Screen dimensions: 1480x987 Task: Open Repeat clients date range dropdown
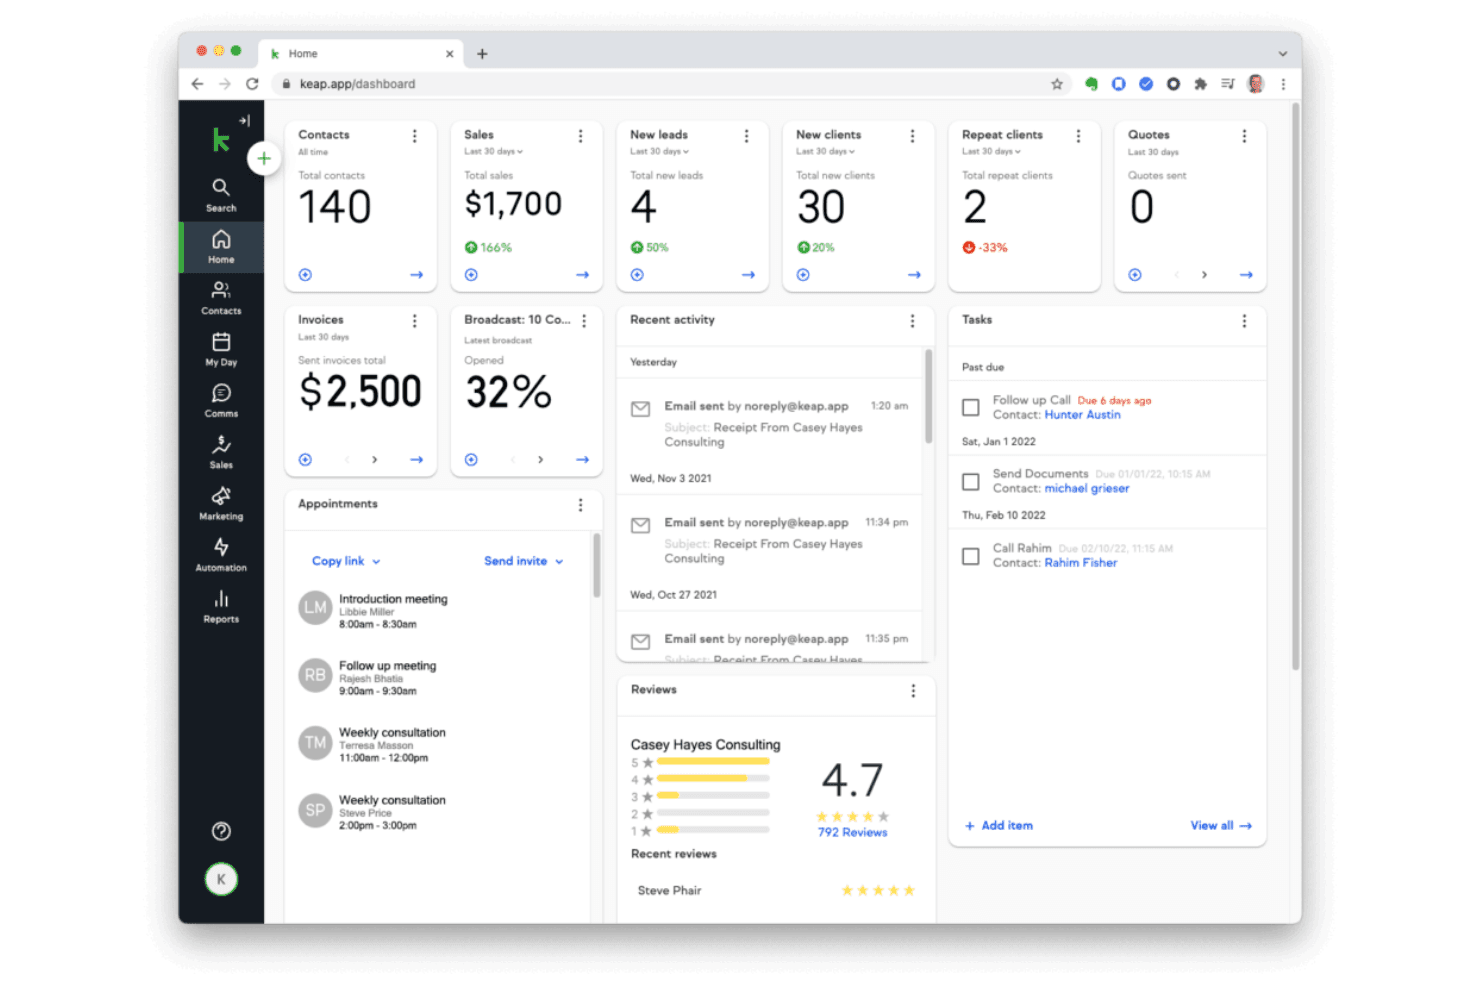(x=991, y=152)
